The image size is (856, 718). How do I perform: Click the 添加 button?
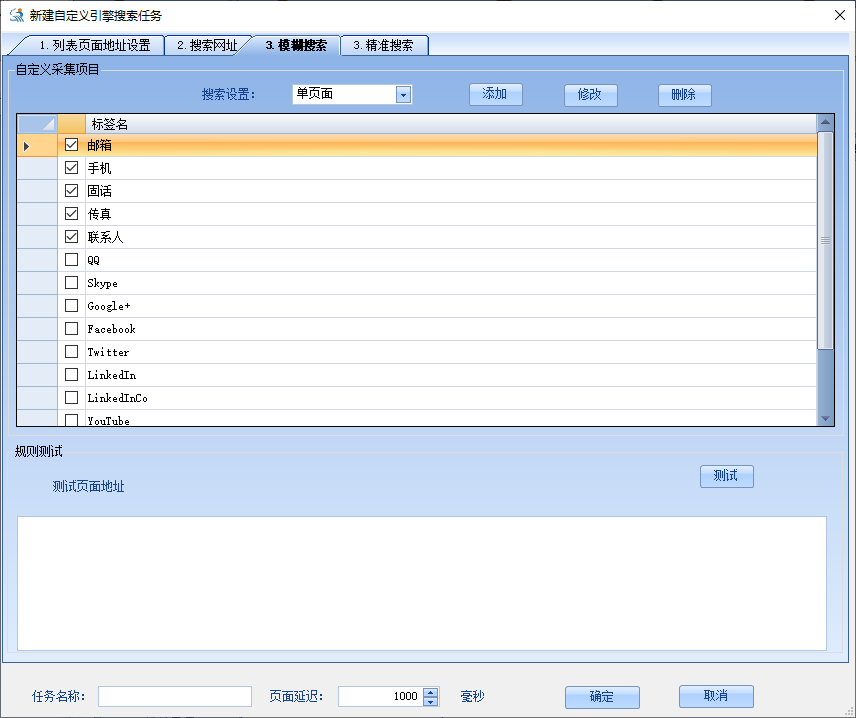tap(496, 95)
